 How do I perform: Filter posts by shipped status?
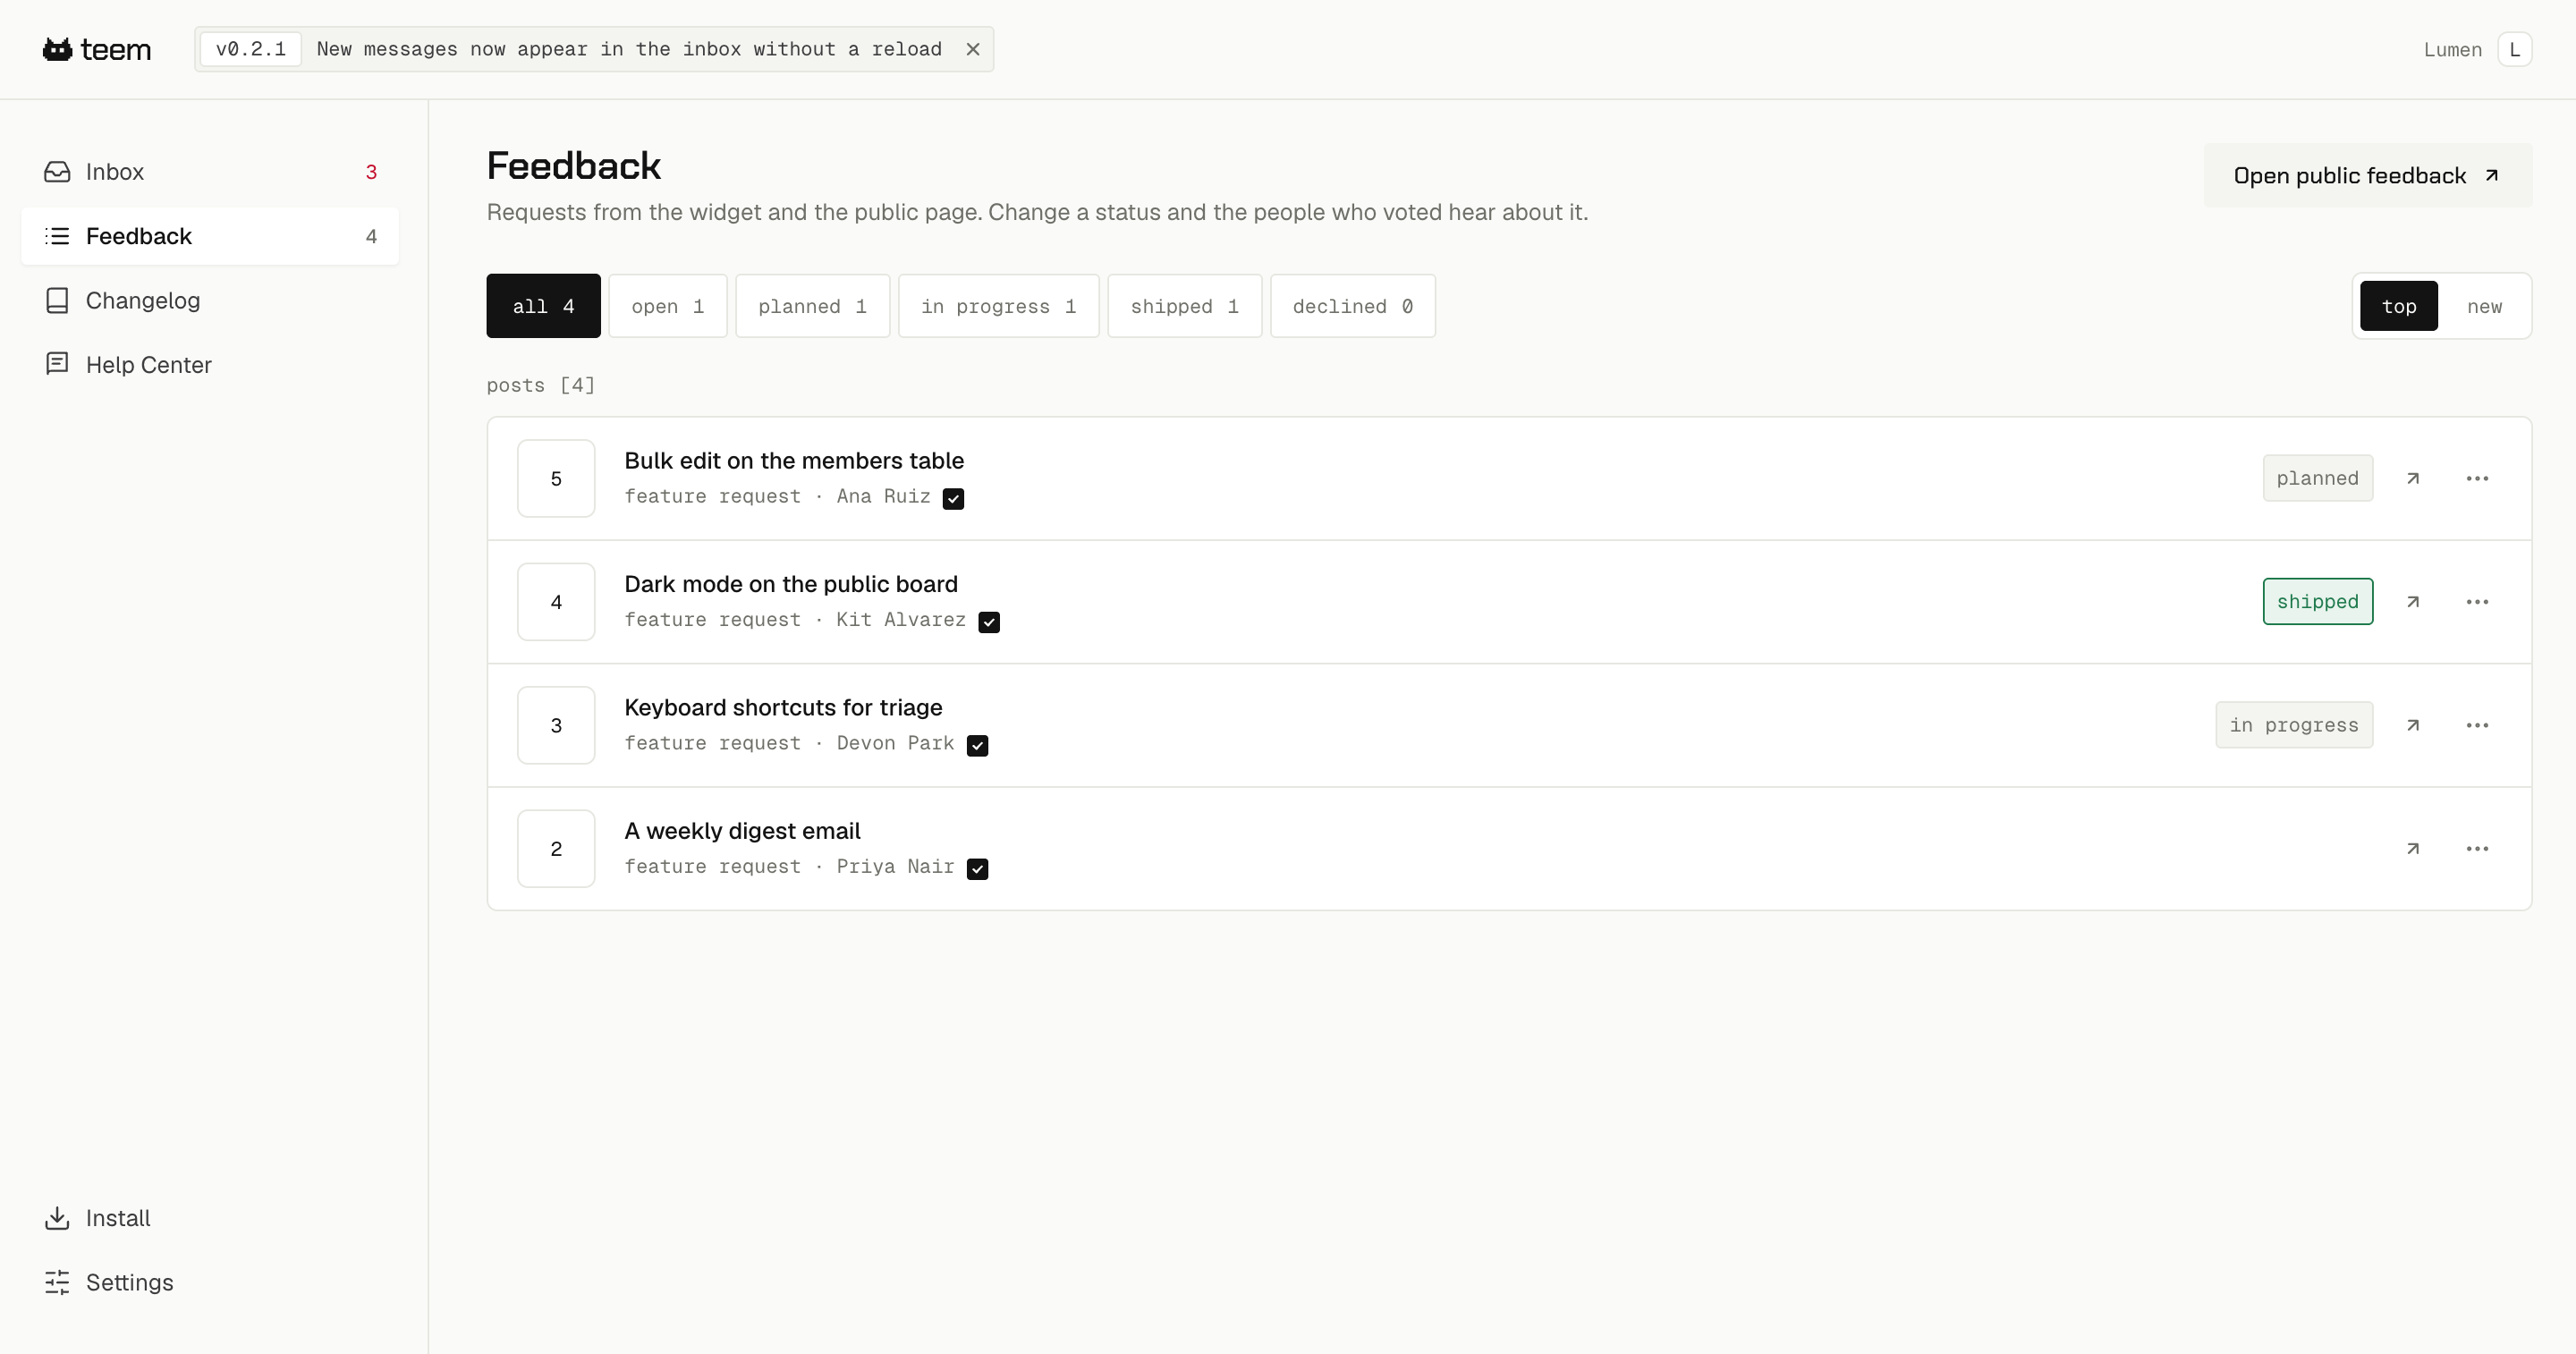[x=1184, y=306]
